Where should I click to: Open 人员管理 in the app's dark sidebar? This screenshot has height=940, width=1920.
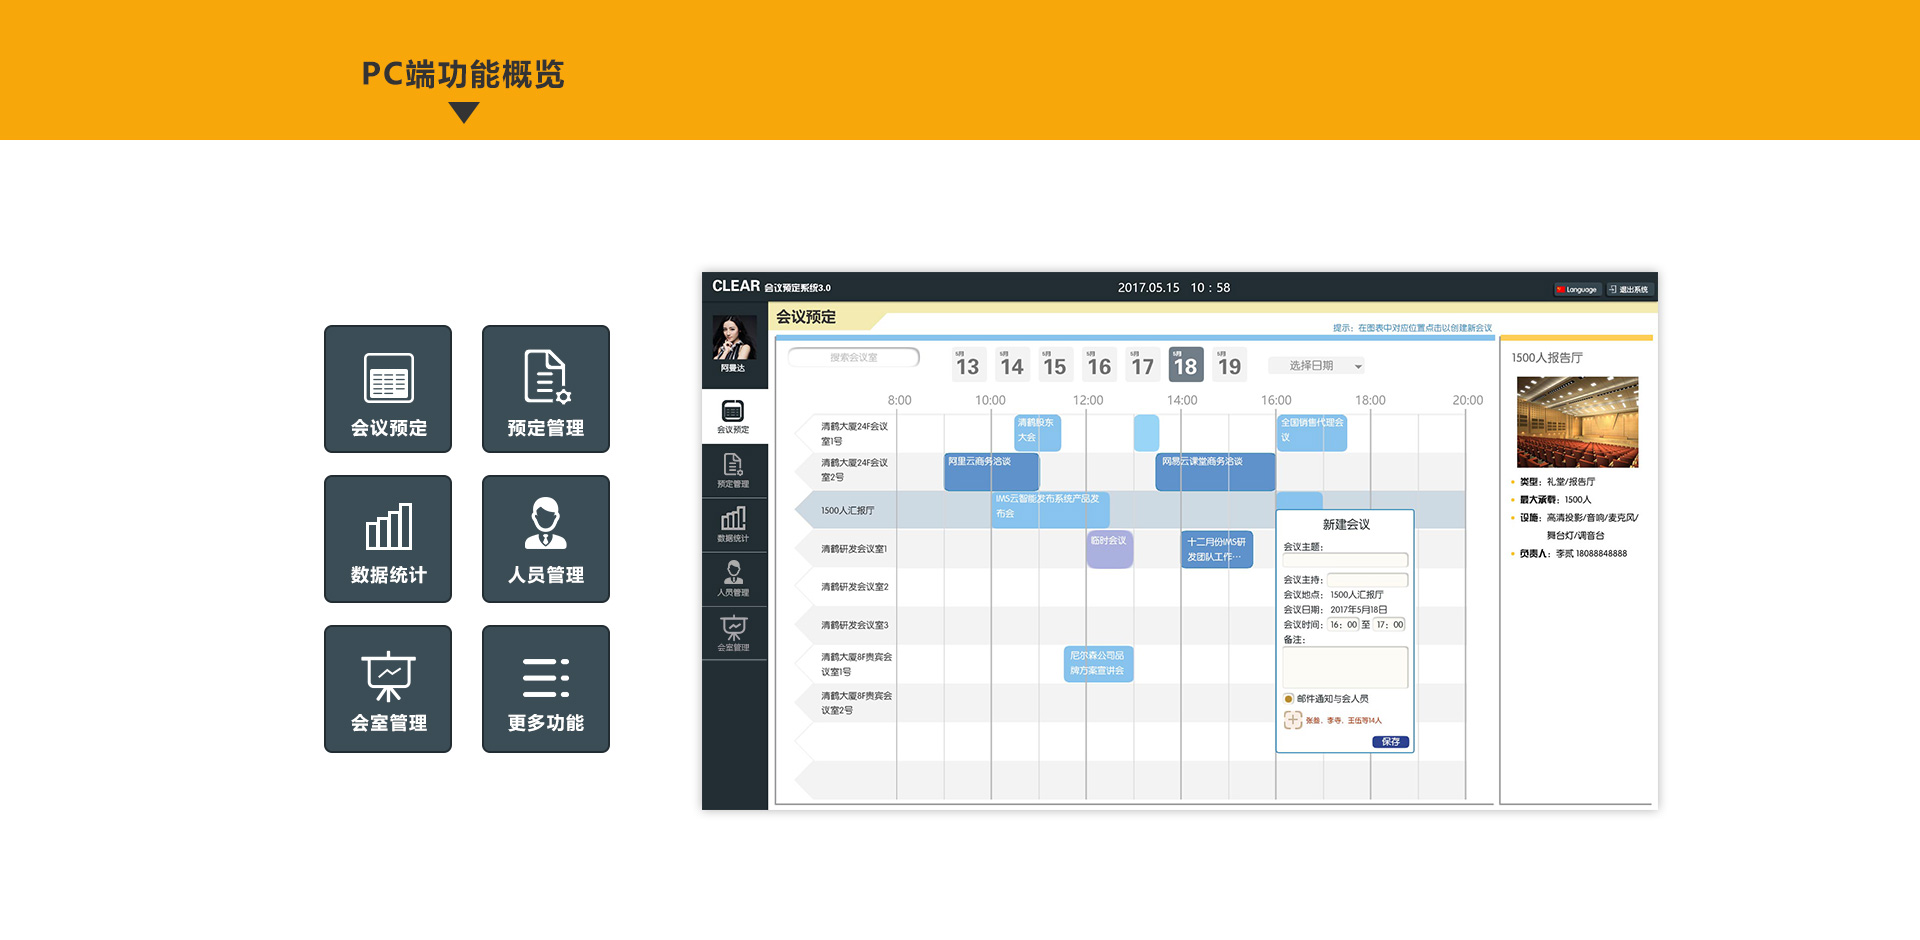pos(733,578)
